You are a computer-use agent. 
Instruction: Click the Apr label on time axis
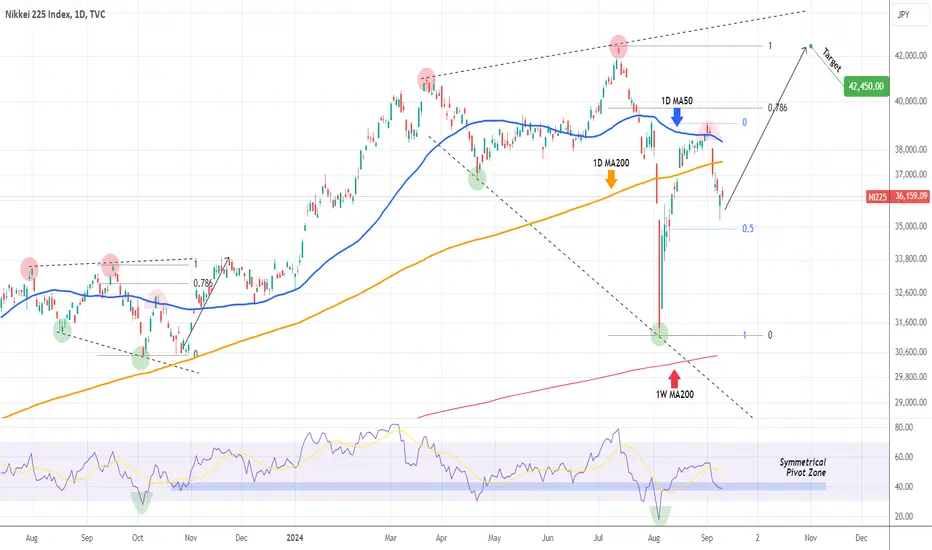tap(441, 538)
